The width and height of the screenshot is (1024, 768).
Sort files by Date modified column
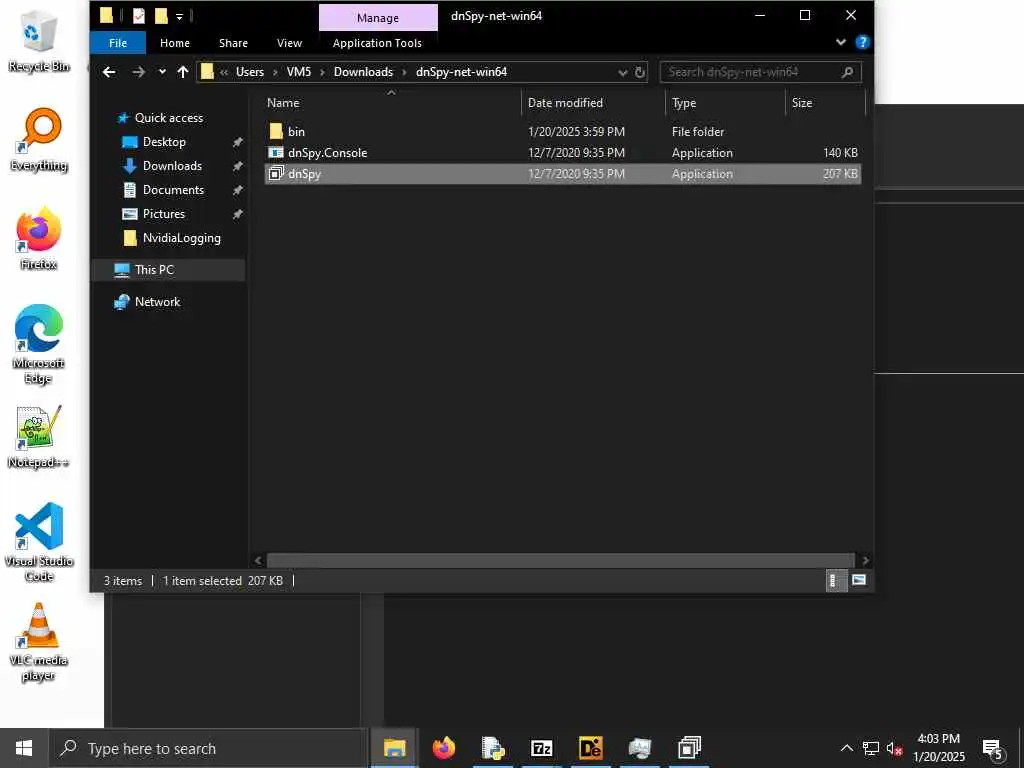tap(593, 103)
